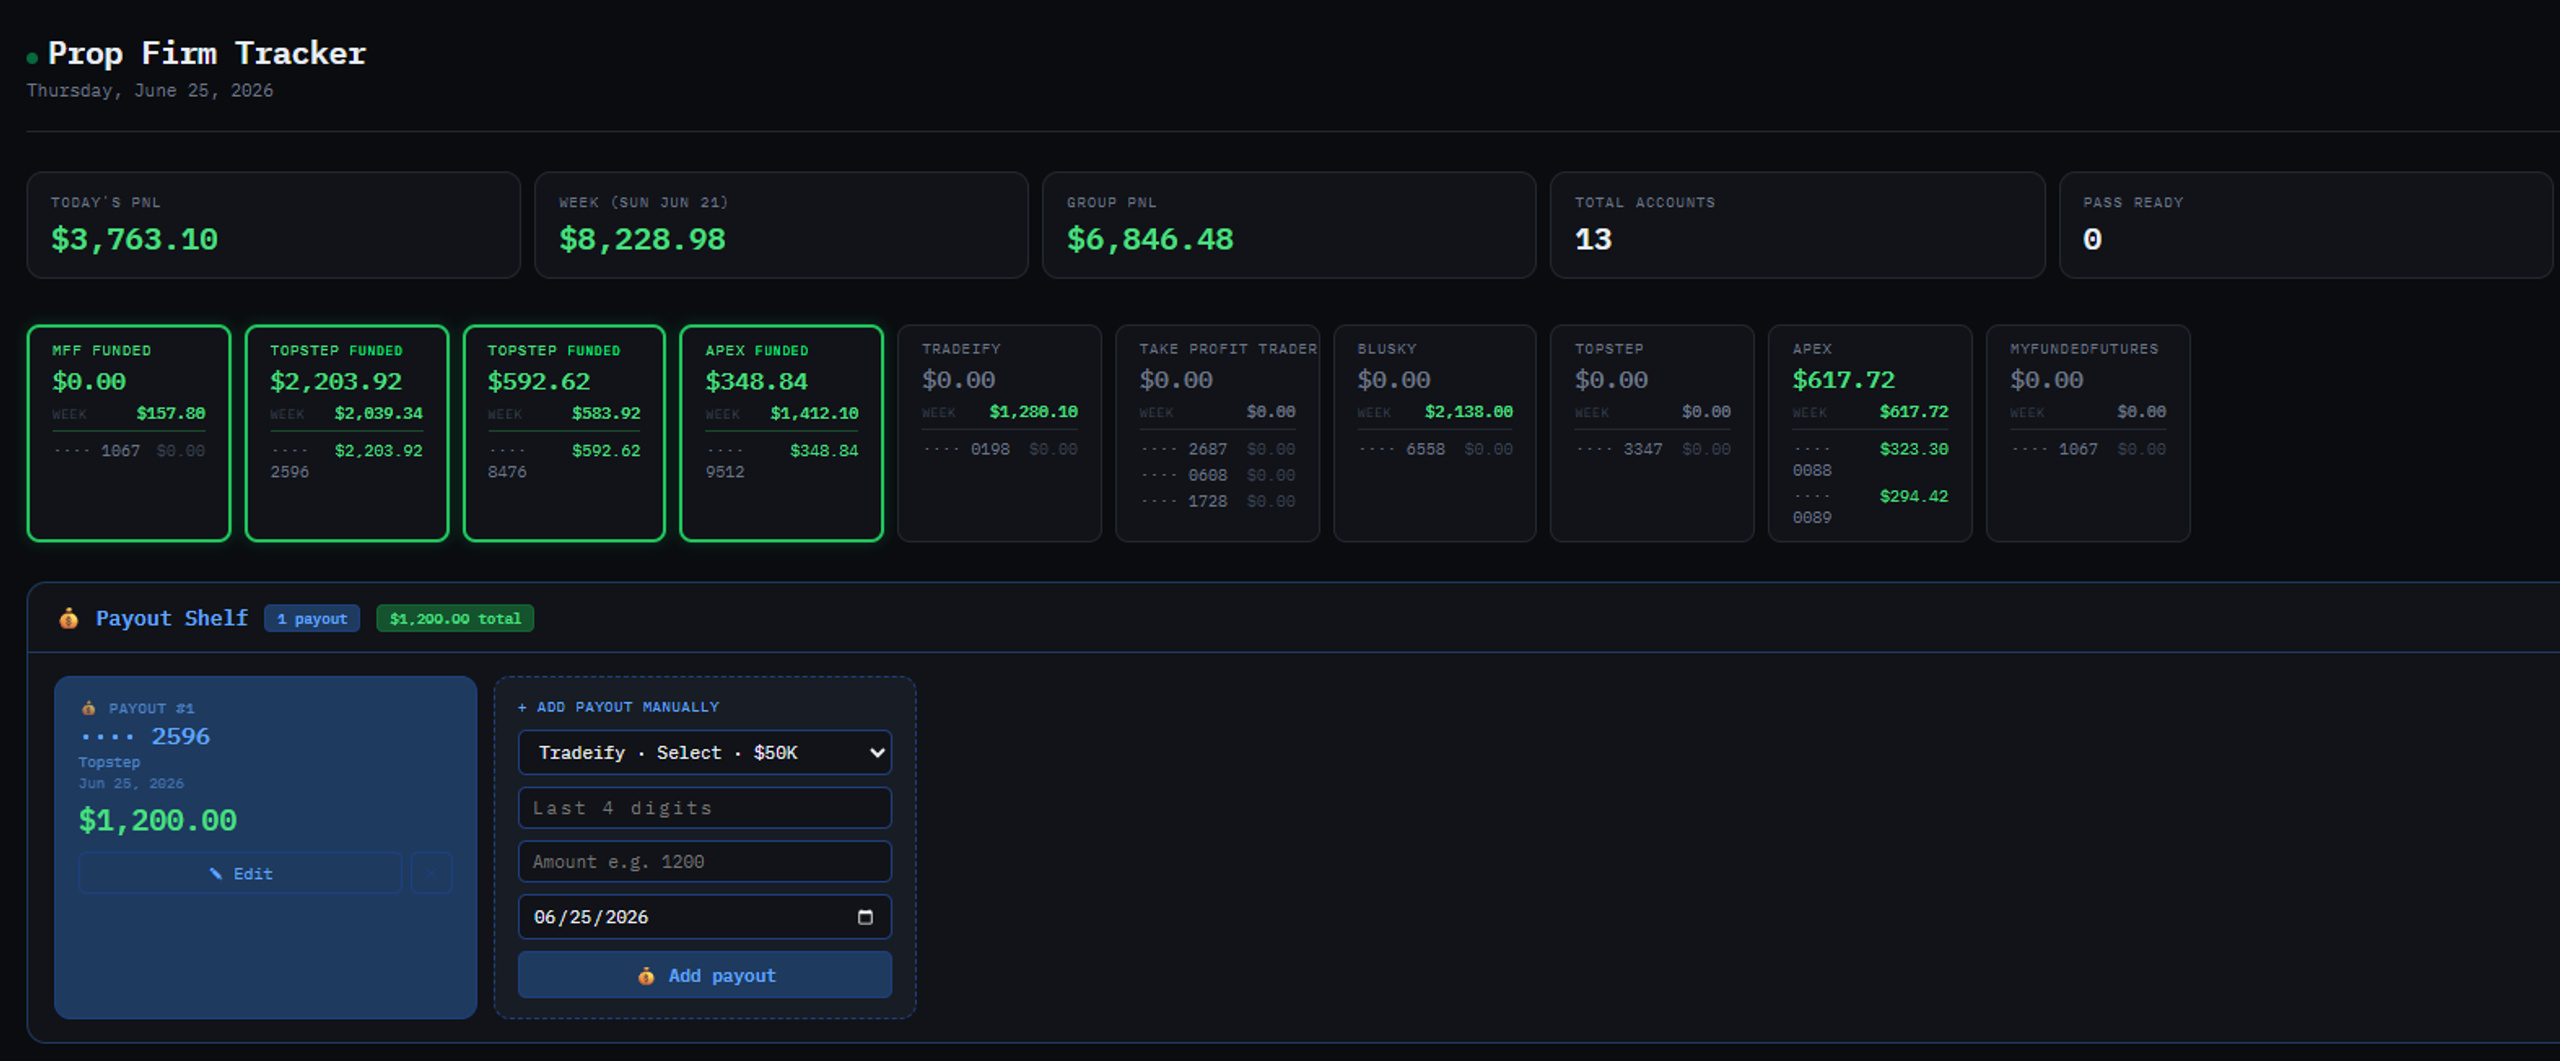2560x1061 pixels.
Task: Click the money bag icon next to Payout #1
Action: click(88, 708)
